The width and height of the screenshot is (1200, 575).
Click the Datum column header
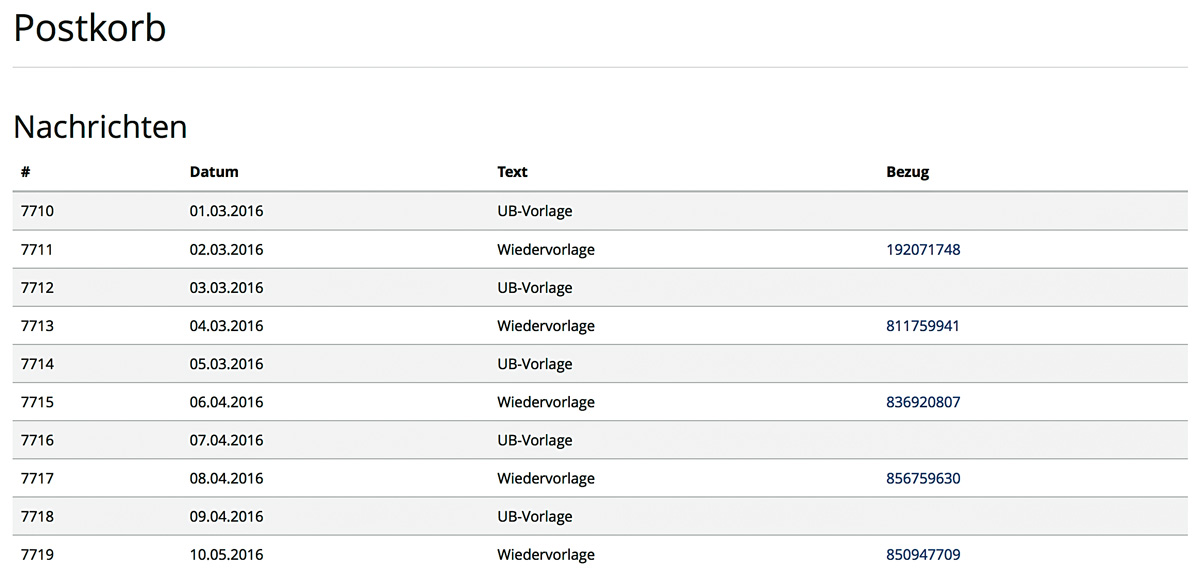coord(214,172)
